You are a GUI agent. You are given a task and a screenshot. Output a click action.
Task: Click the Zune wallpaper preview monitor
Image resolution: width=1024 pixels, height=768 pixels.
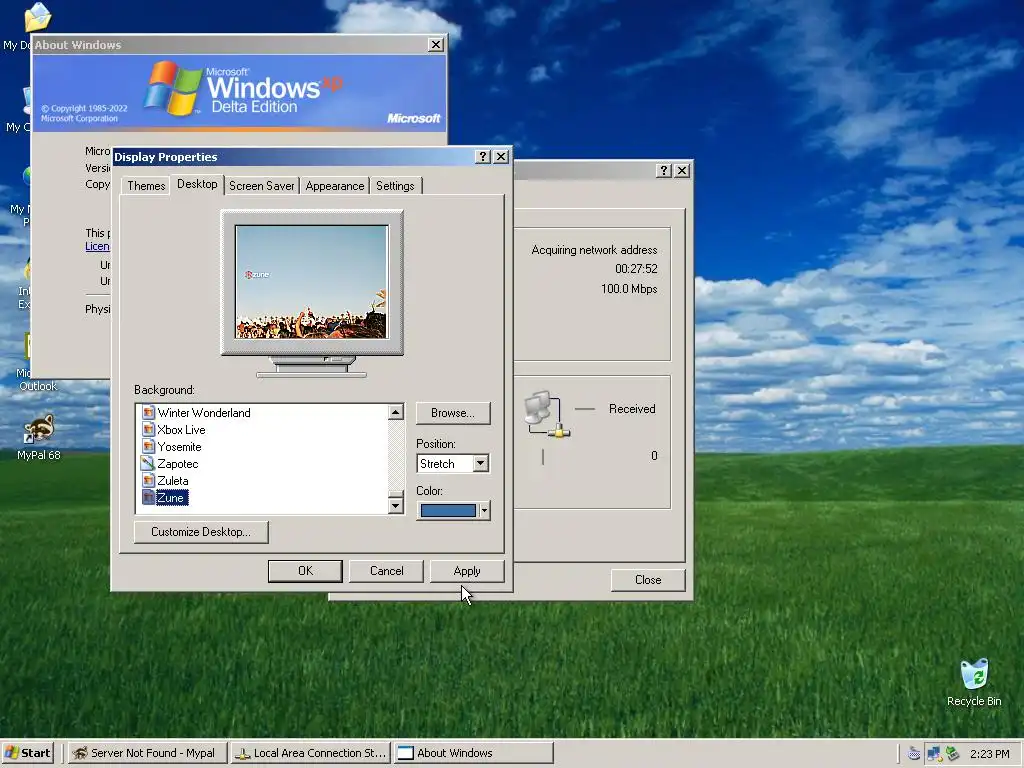click(x=312, y=282)
